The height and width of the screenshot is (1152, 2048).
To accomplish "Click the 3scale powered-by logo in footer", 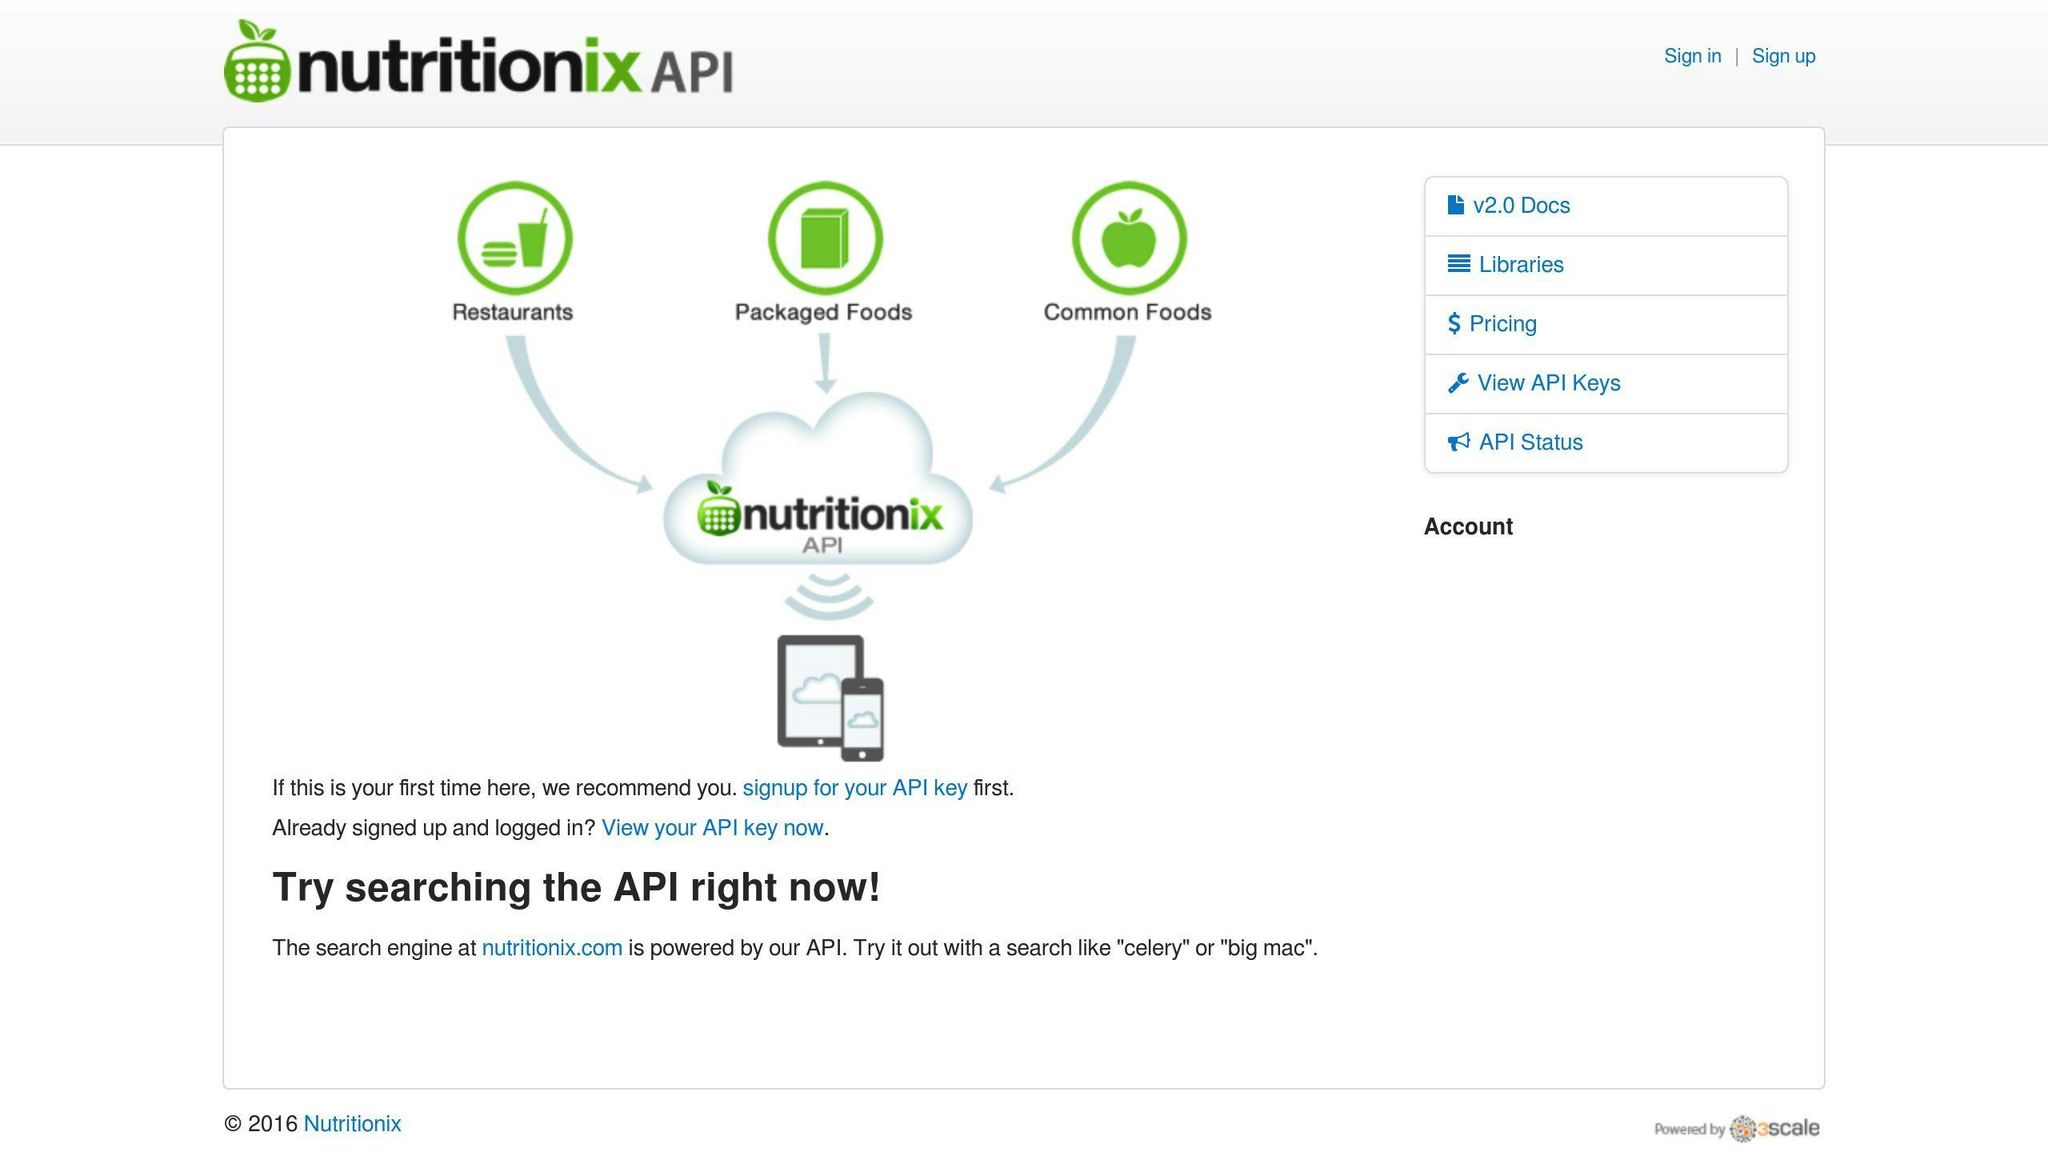I will coord(1774,1128).
